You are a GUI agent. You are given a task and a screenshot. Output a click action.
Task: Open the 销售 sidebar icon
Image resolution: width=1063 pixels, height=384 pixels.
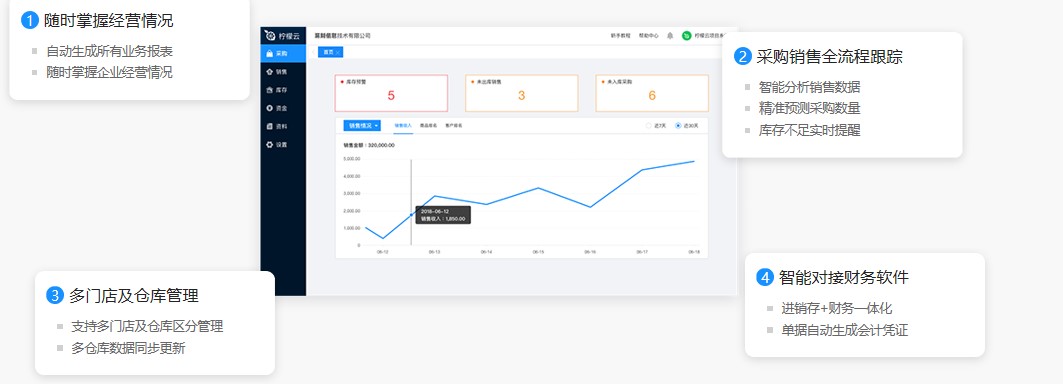270,71
